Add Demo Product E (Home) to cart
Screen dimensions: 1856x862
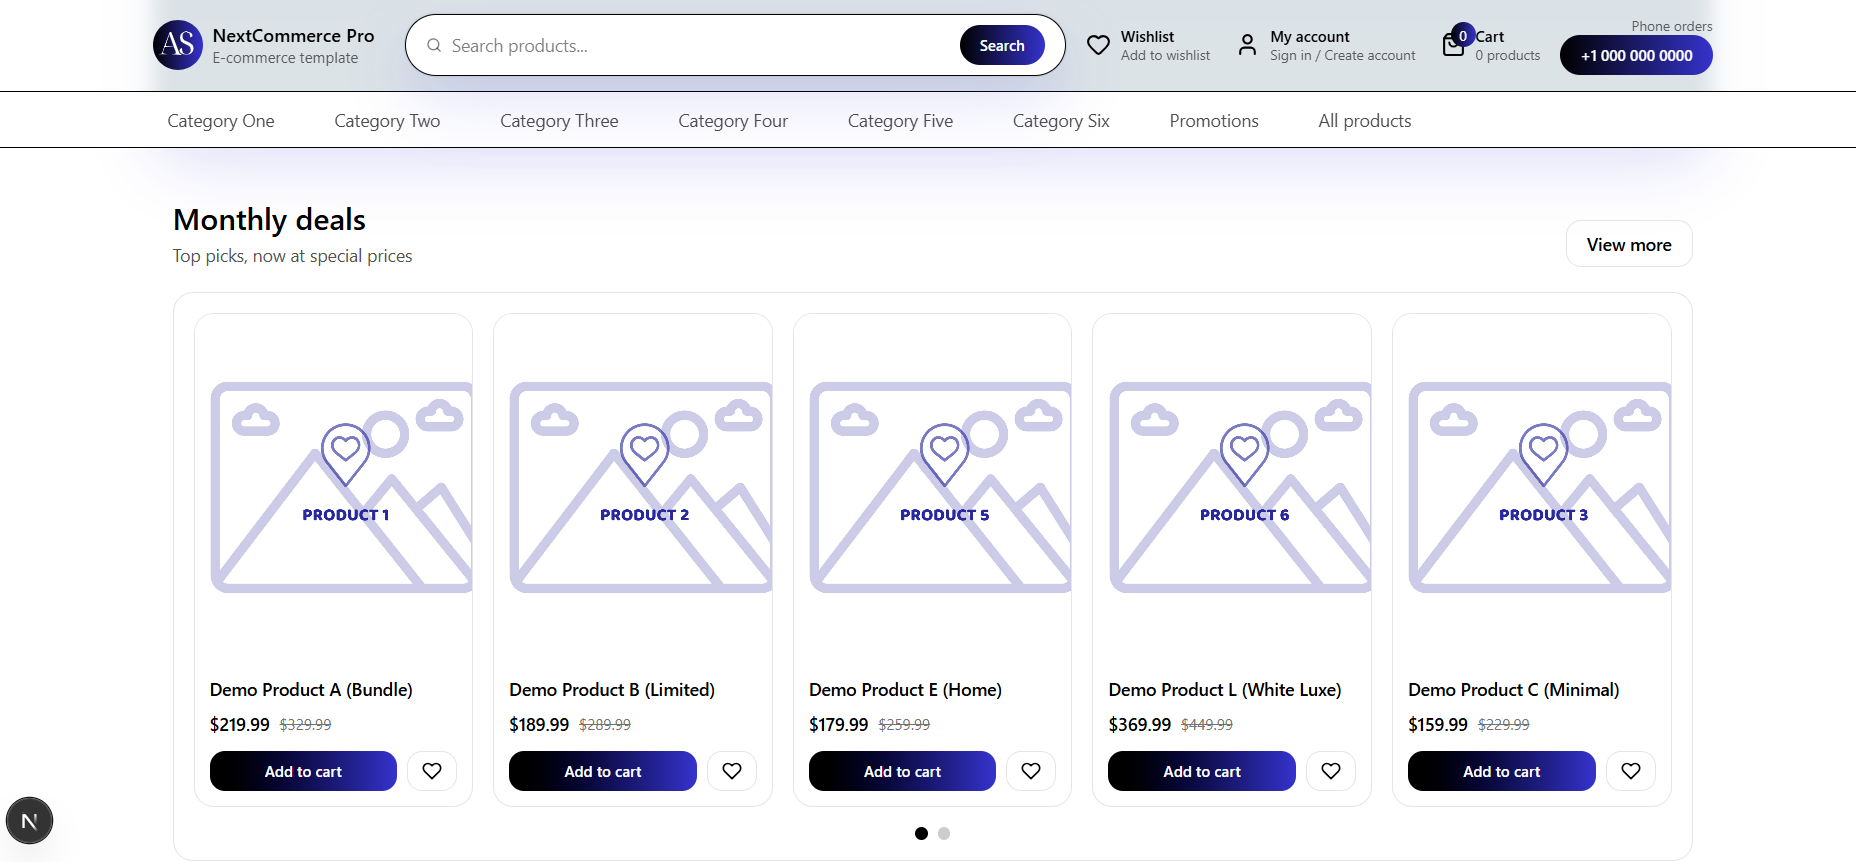tap(902, 771)
